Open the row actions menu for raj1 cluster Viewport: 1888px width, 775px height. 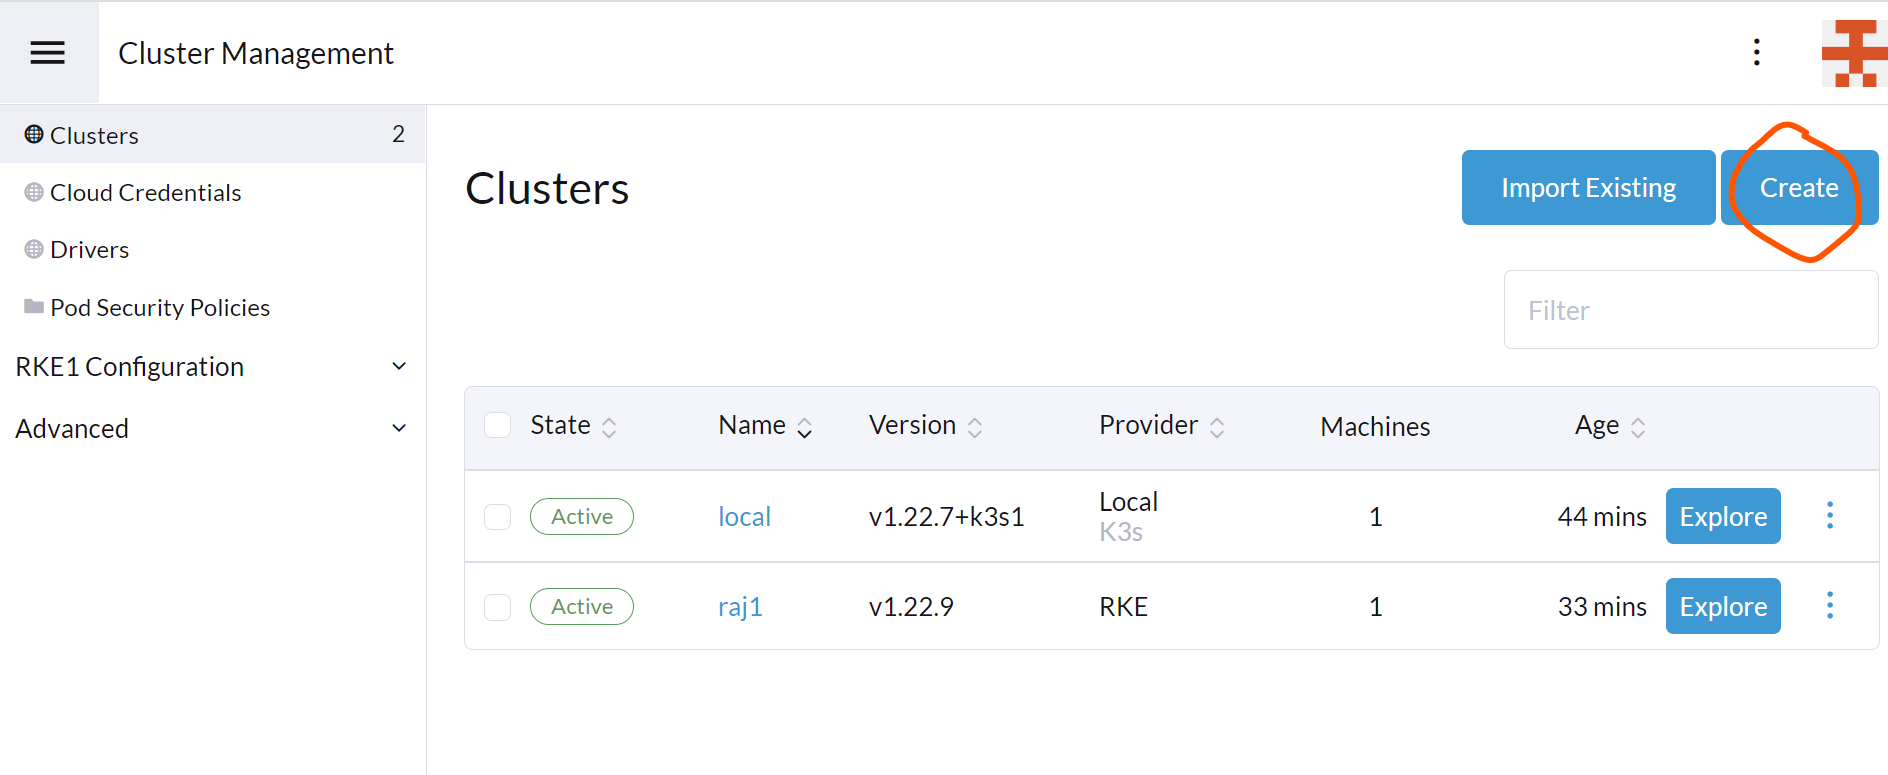1829,606
